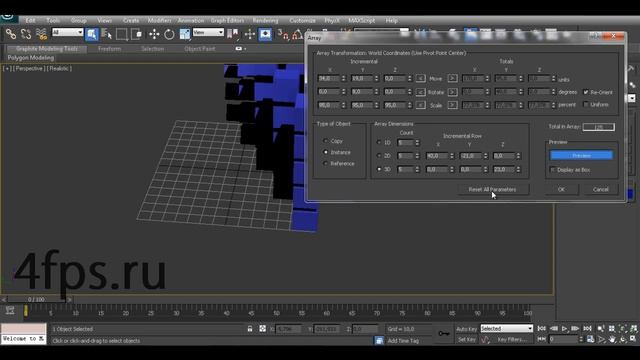The image size is (640, 360).
Task: Open the Rendering menu
Action: point(265,20)
